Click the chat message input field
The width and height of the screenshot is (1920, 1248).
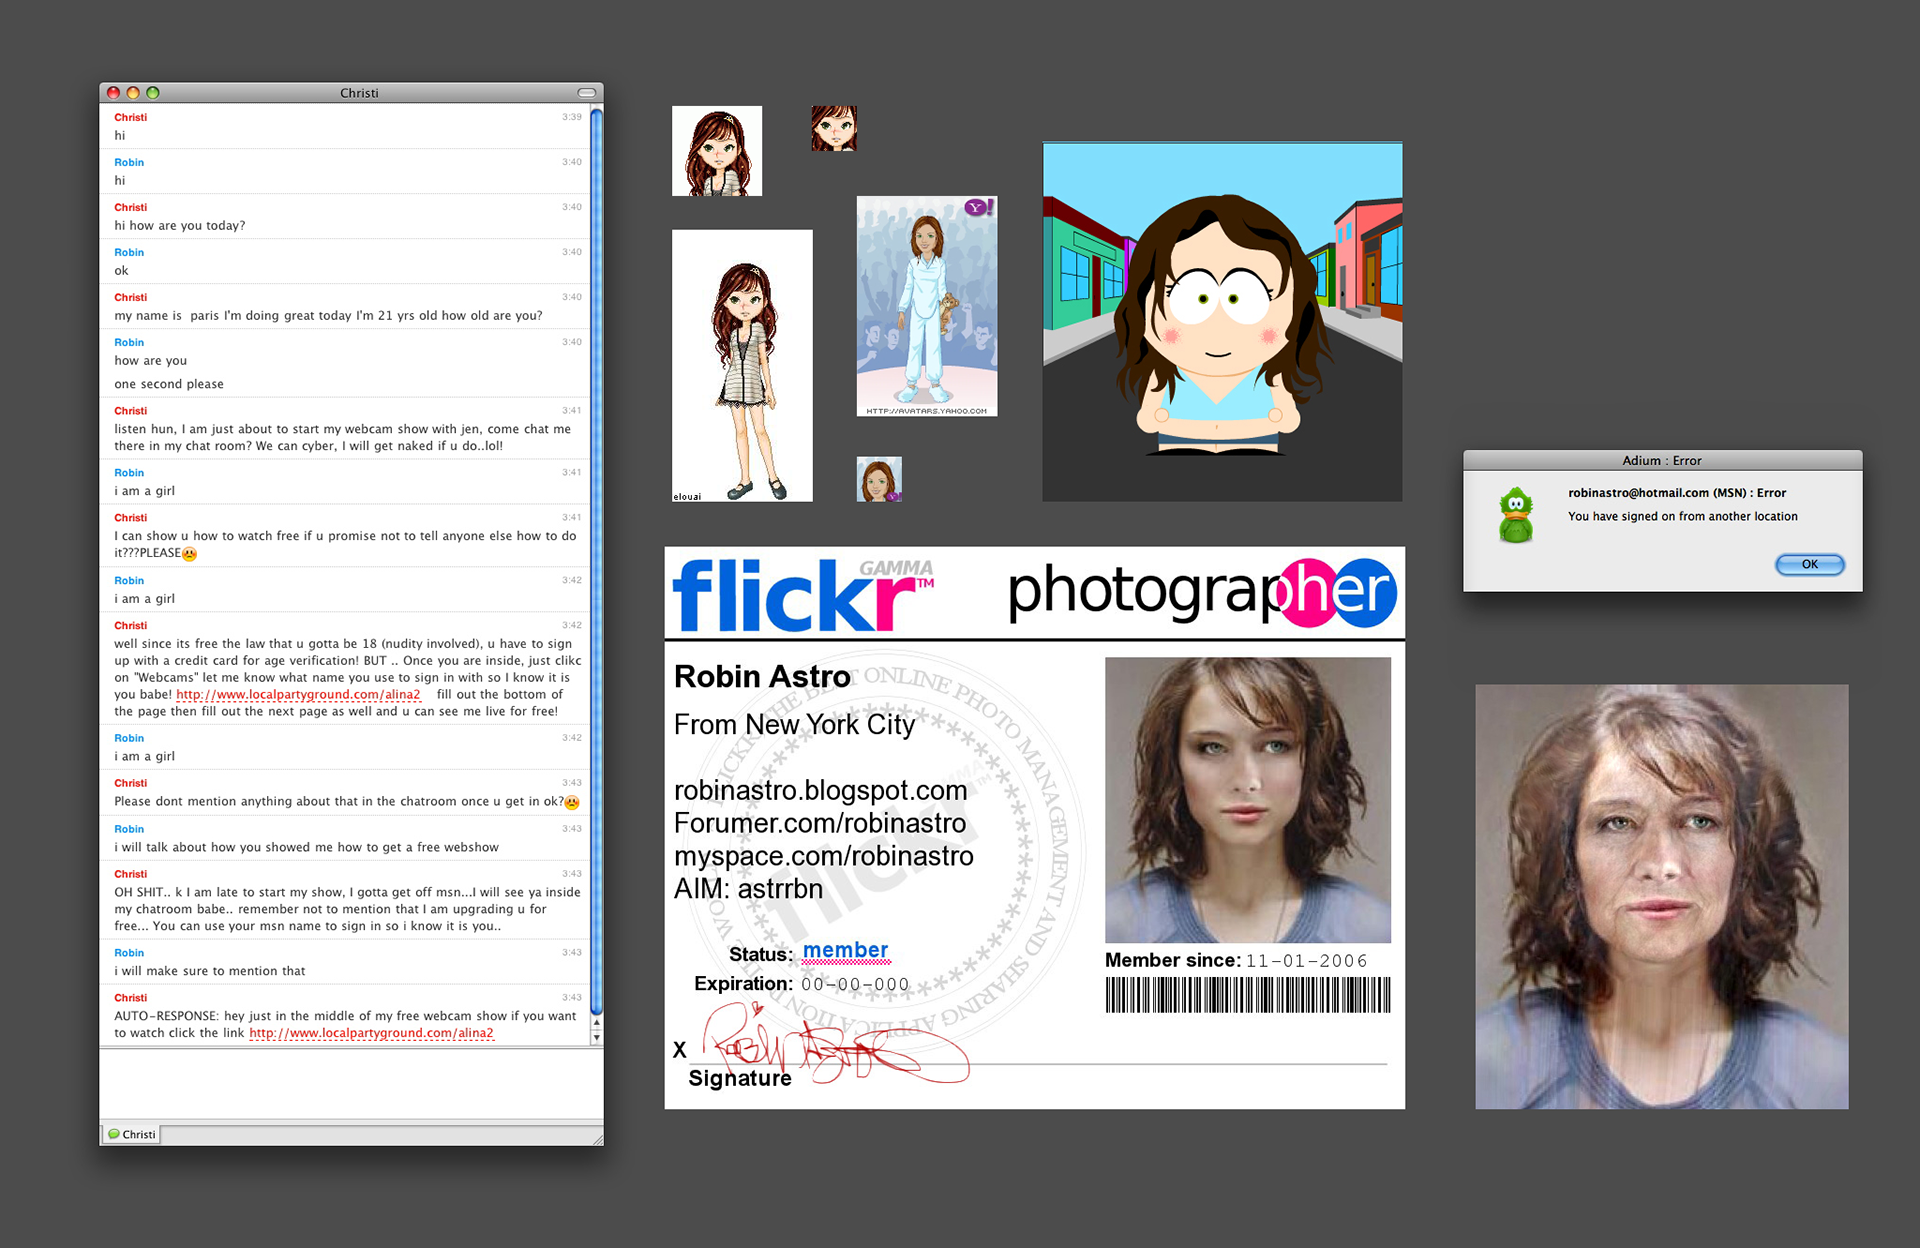click(x=351, y=1083)
